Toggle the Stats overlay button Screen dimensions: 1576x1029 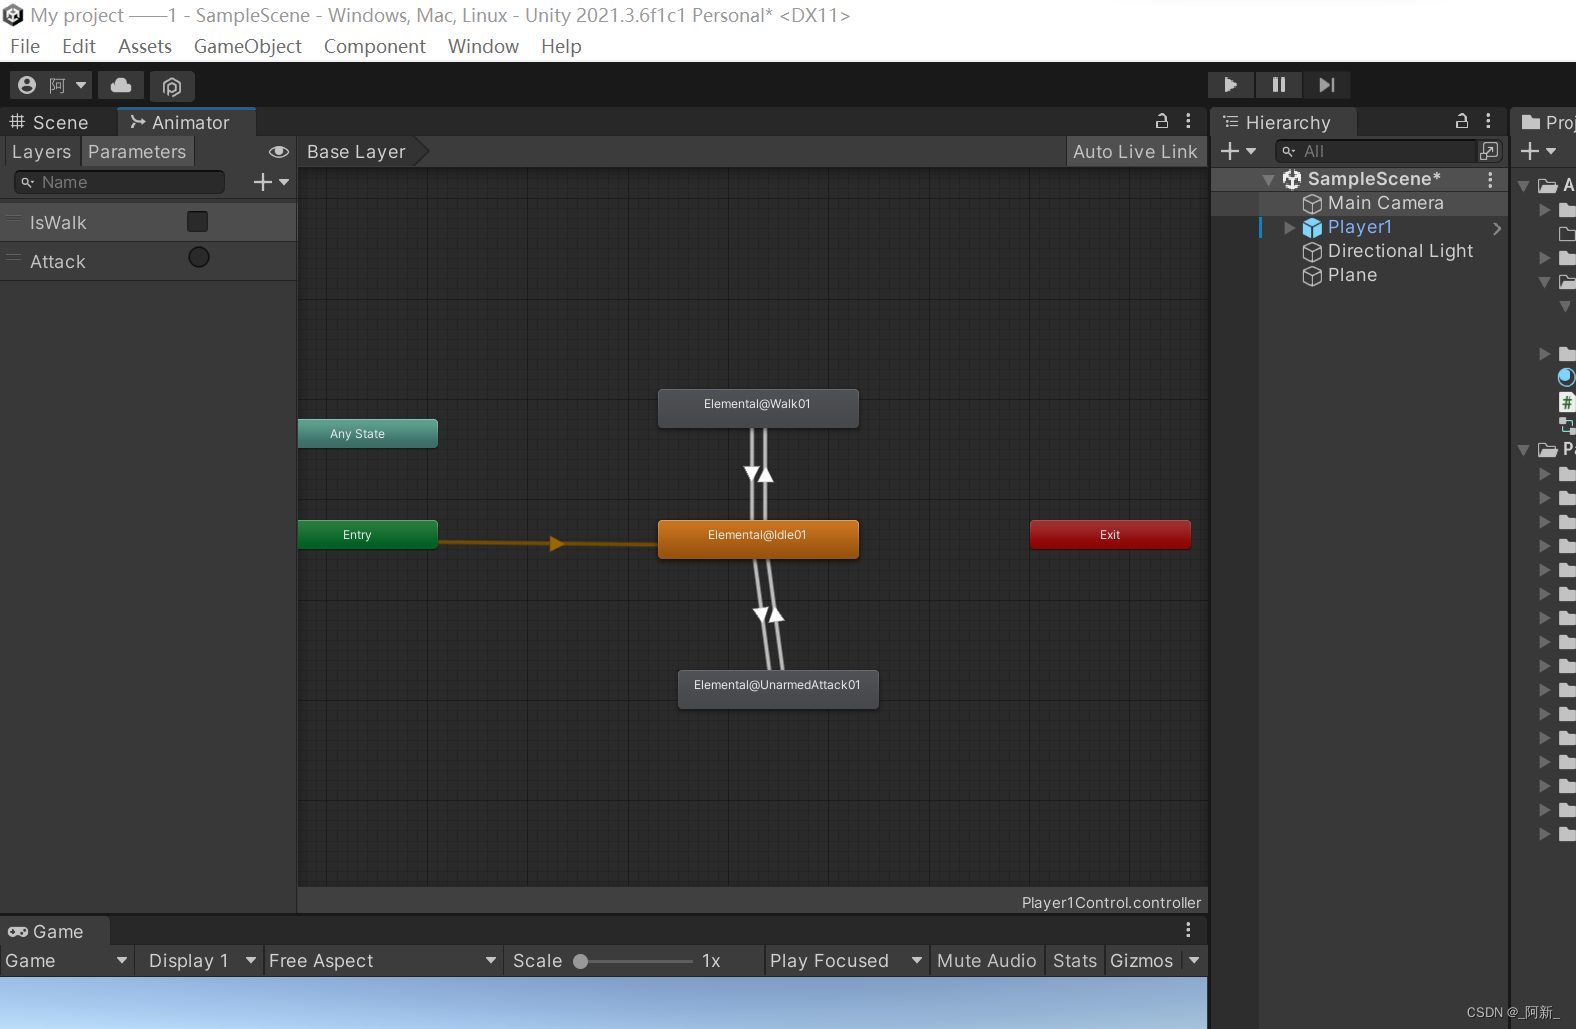(x=1075, y=960)
